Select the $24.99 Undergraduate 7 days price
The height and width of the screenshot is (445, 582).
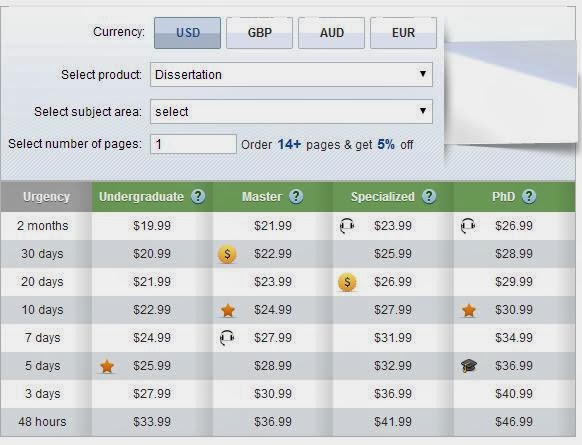tap(152, 338)
